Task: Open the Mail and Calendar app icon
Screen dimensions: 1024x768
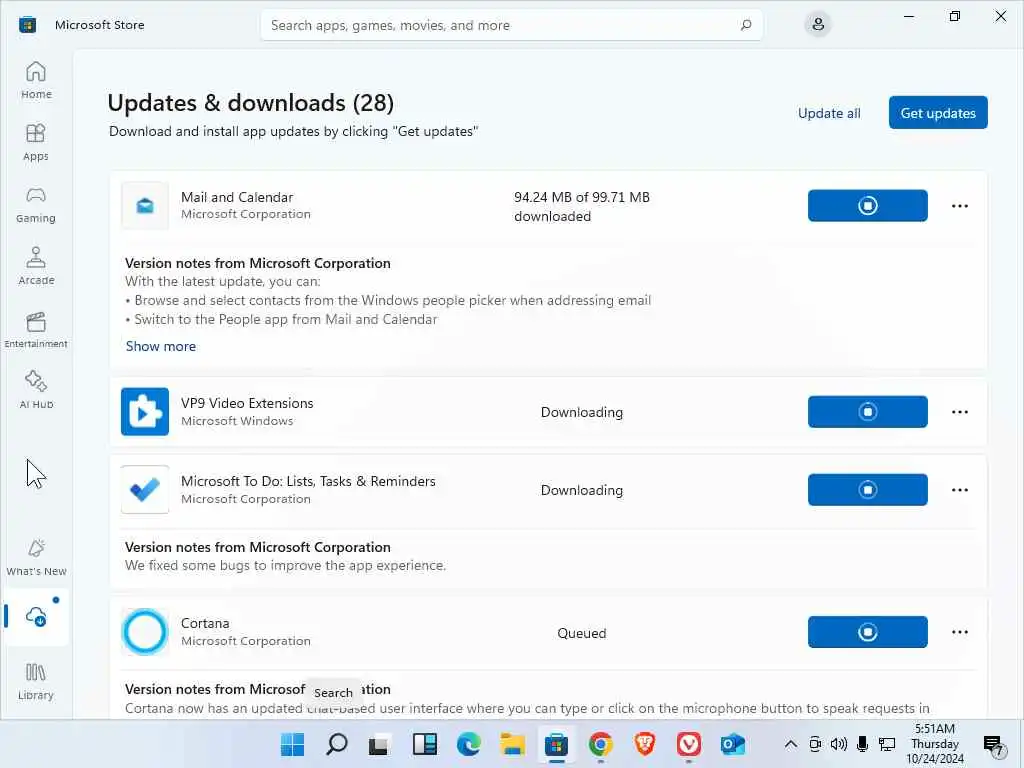Action: 145,206
